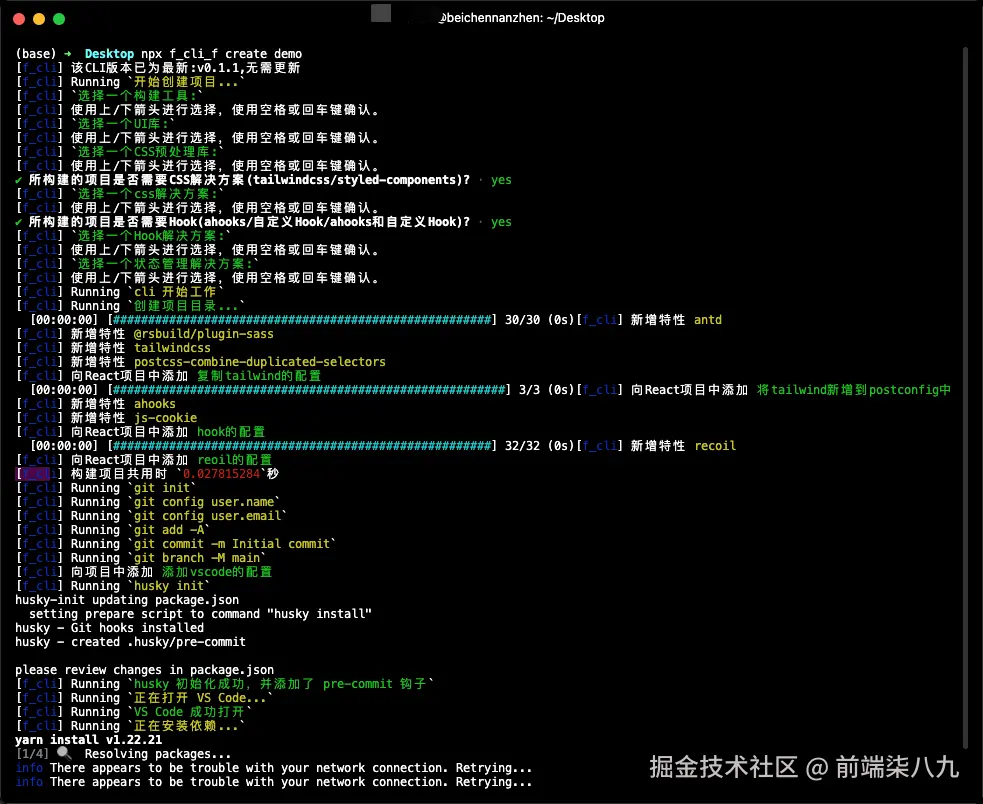Click the red build time '0.027815284'

[x=221, y=474]
